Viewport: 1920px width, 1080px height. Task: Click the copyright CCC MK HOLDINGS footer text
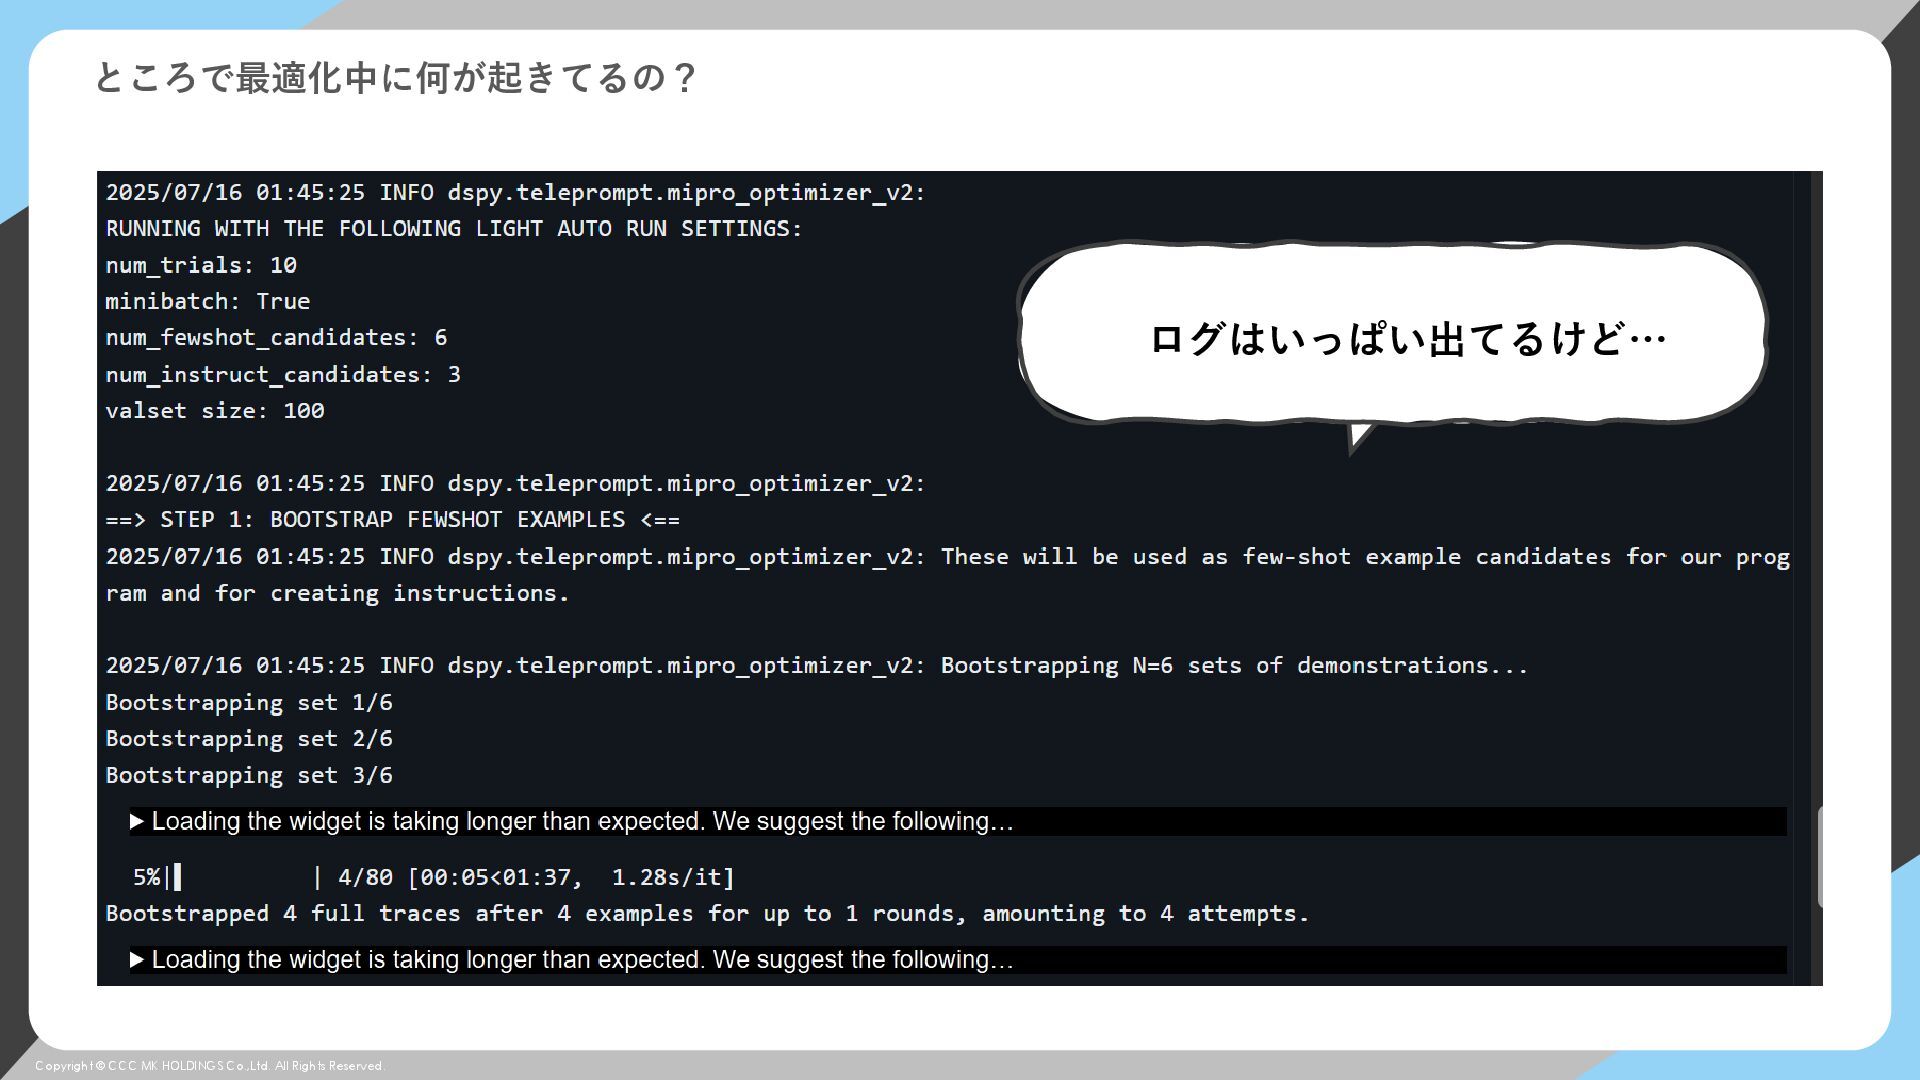210,1066
